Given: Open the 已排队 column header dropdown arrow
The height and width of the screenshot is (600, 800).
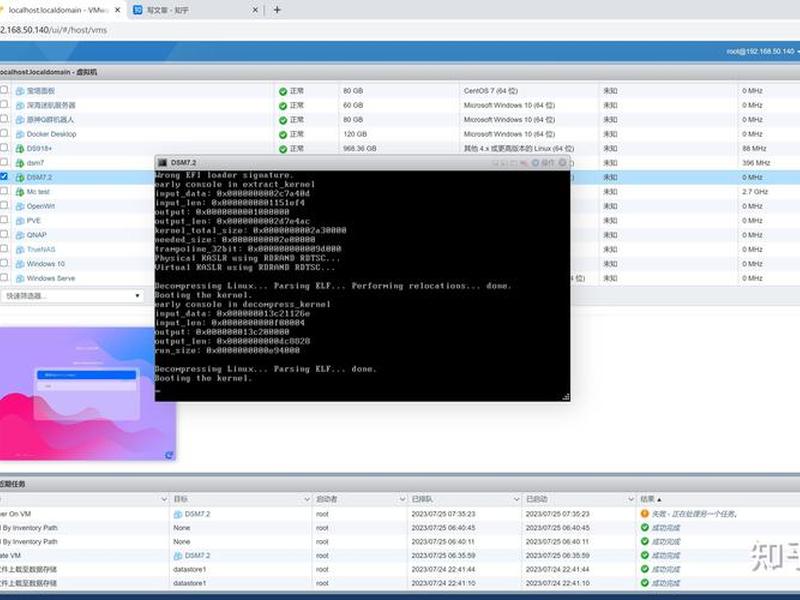Looking at the screenshot, I should point(516,499).
